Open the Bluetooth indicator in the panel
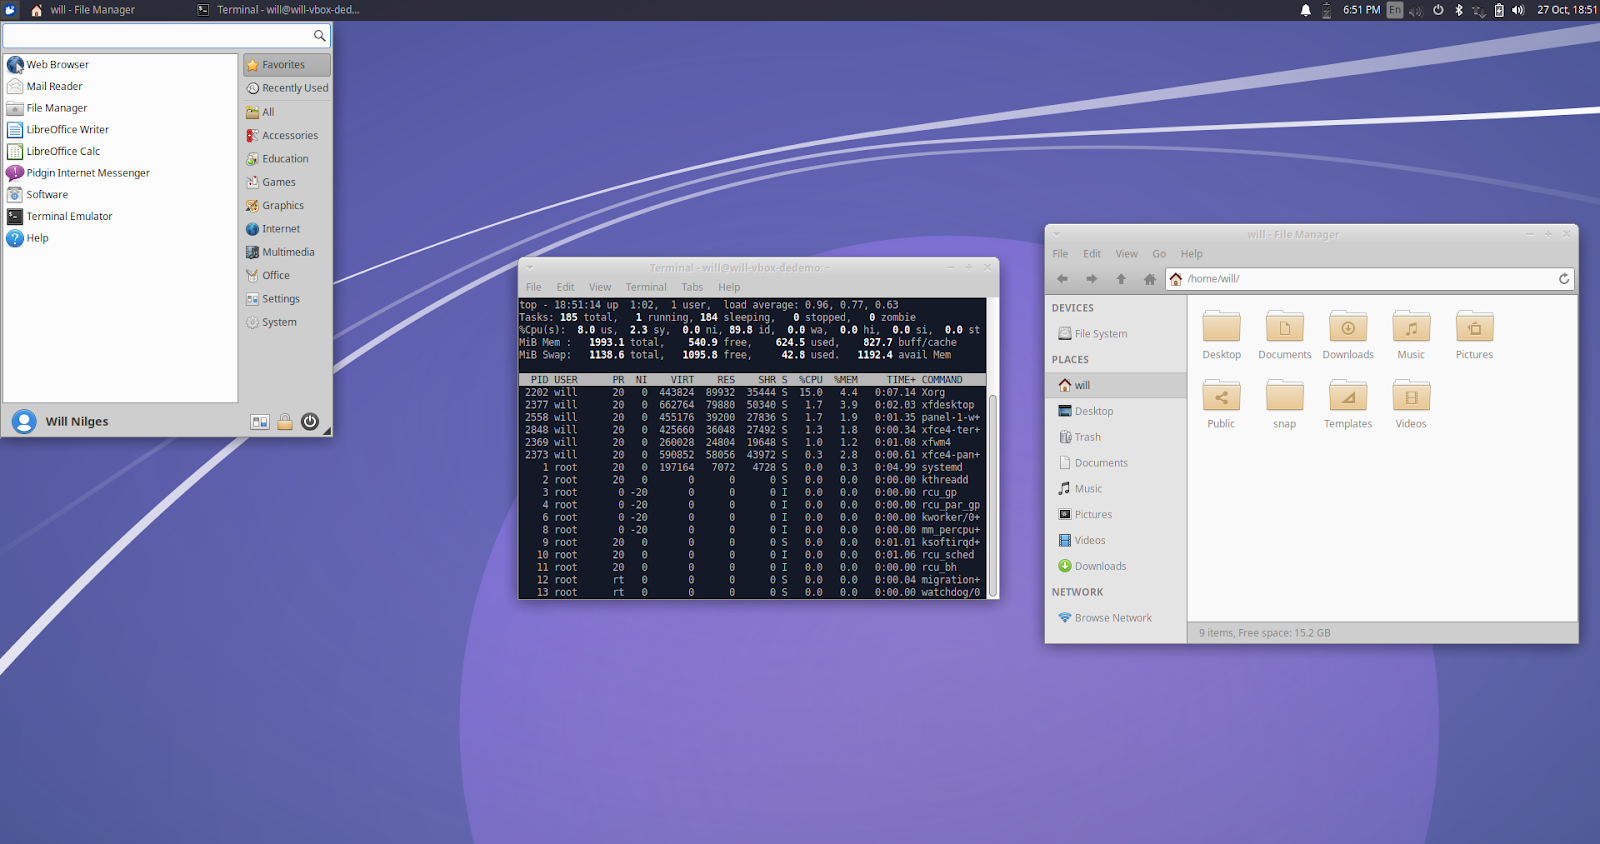 click(x=1458, y=10)
